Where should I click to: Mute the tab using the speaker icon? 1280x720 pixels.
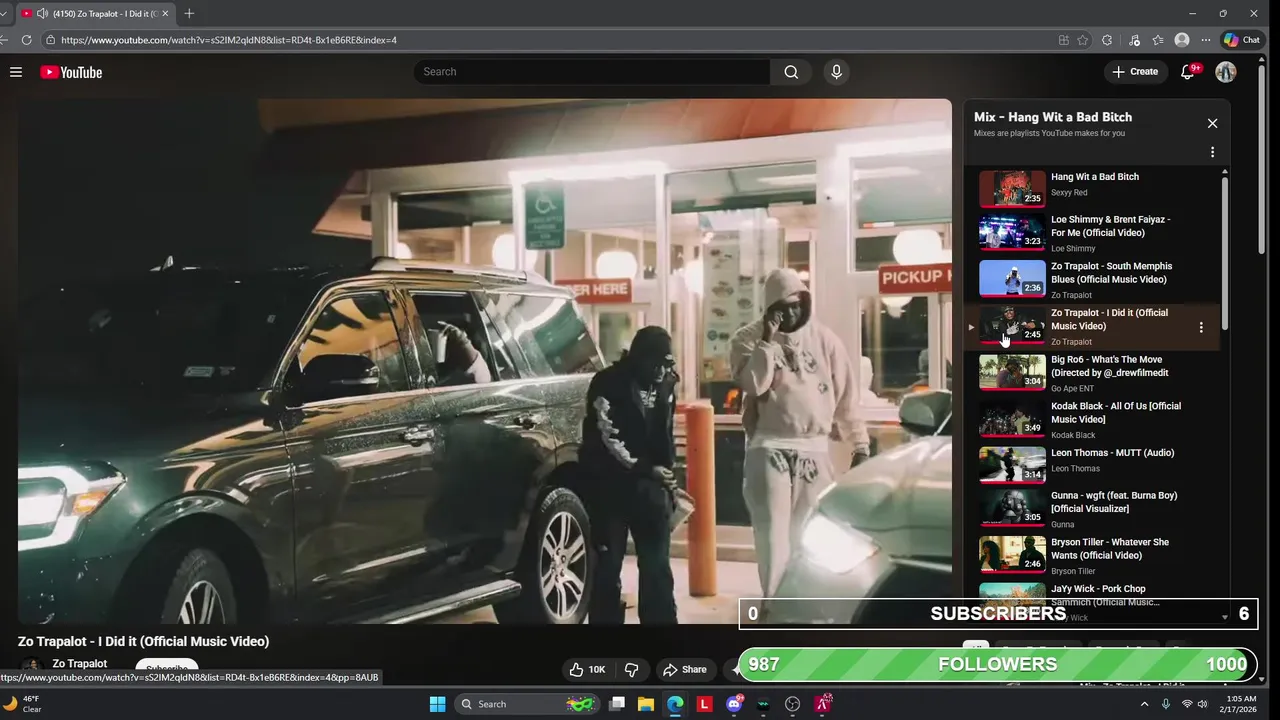pos(42,13)
